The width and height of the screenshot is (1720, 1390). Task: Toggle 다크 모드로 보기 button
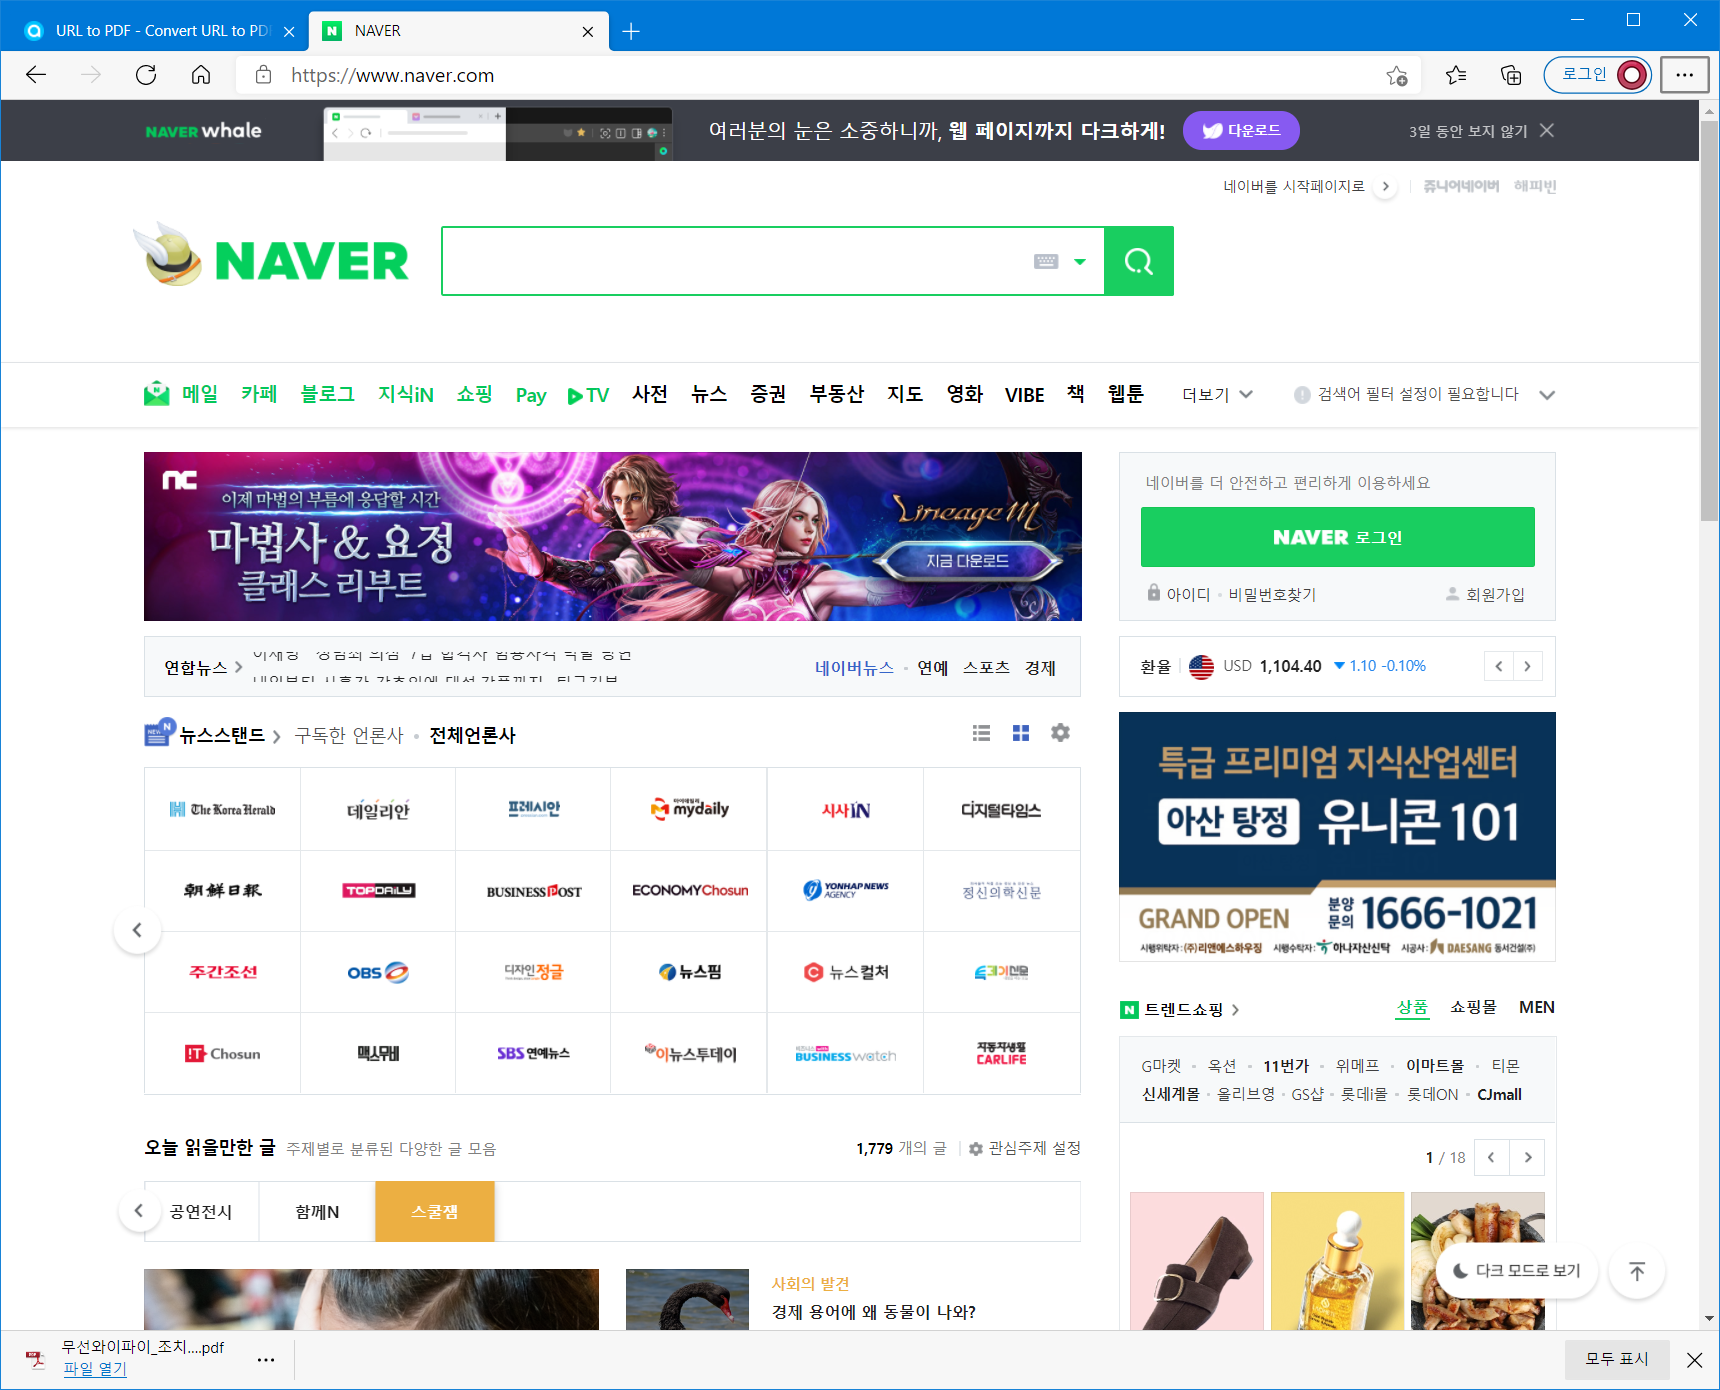1517,1270
